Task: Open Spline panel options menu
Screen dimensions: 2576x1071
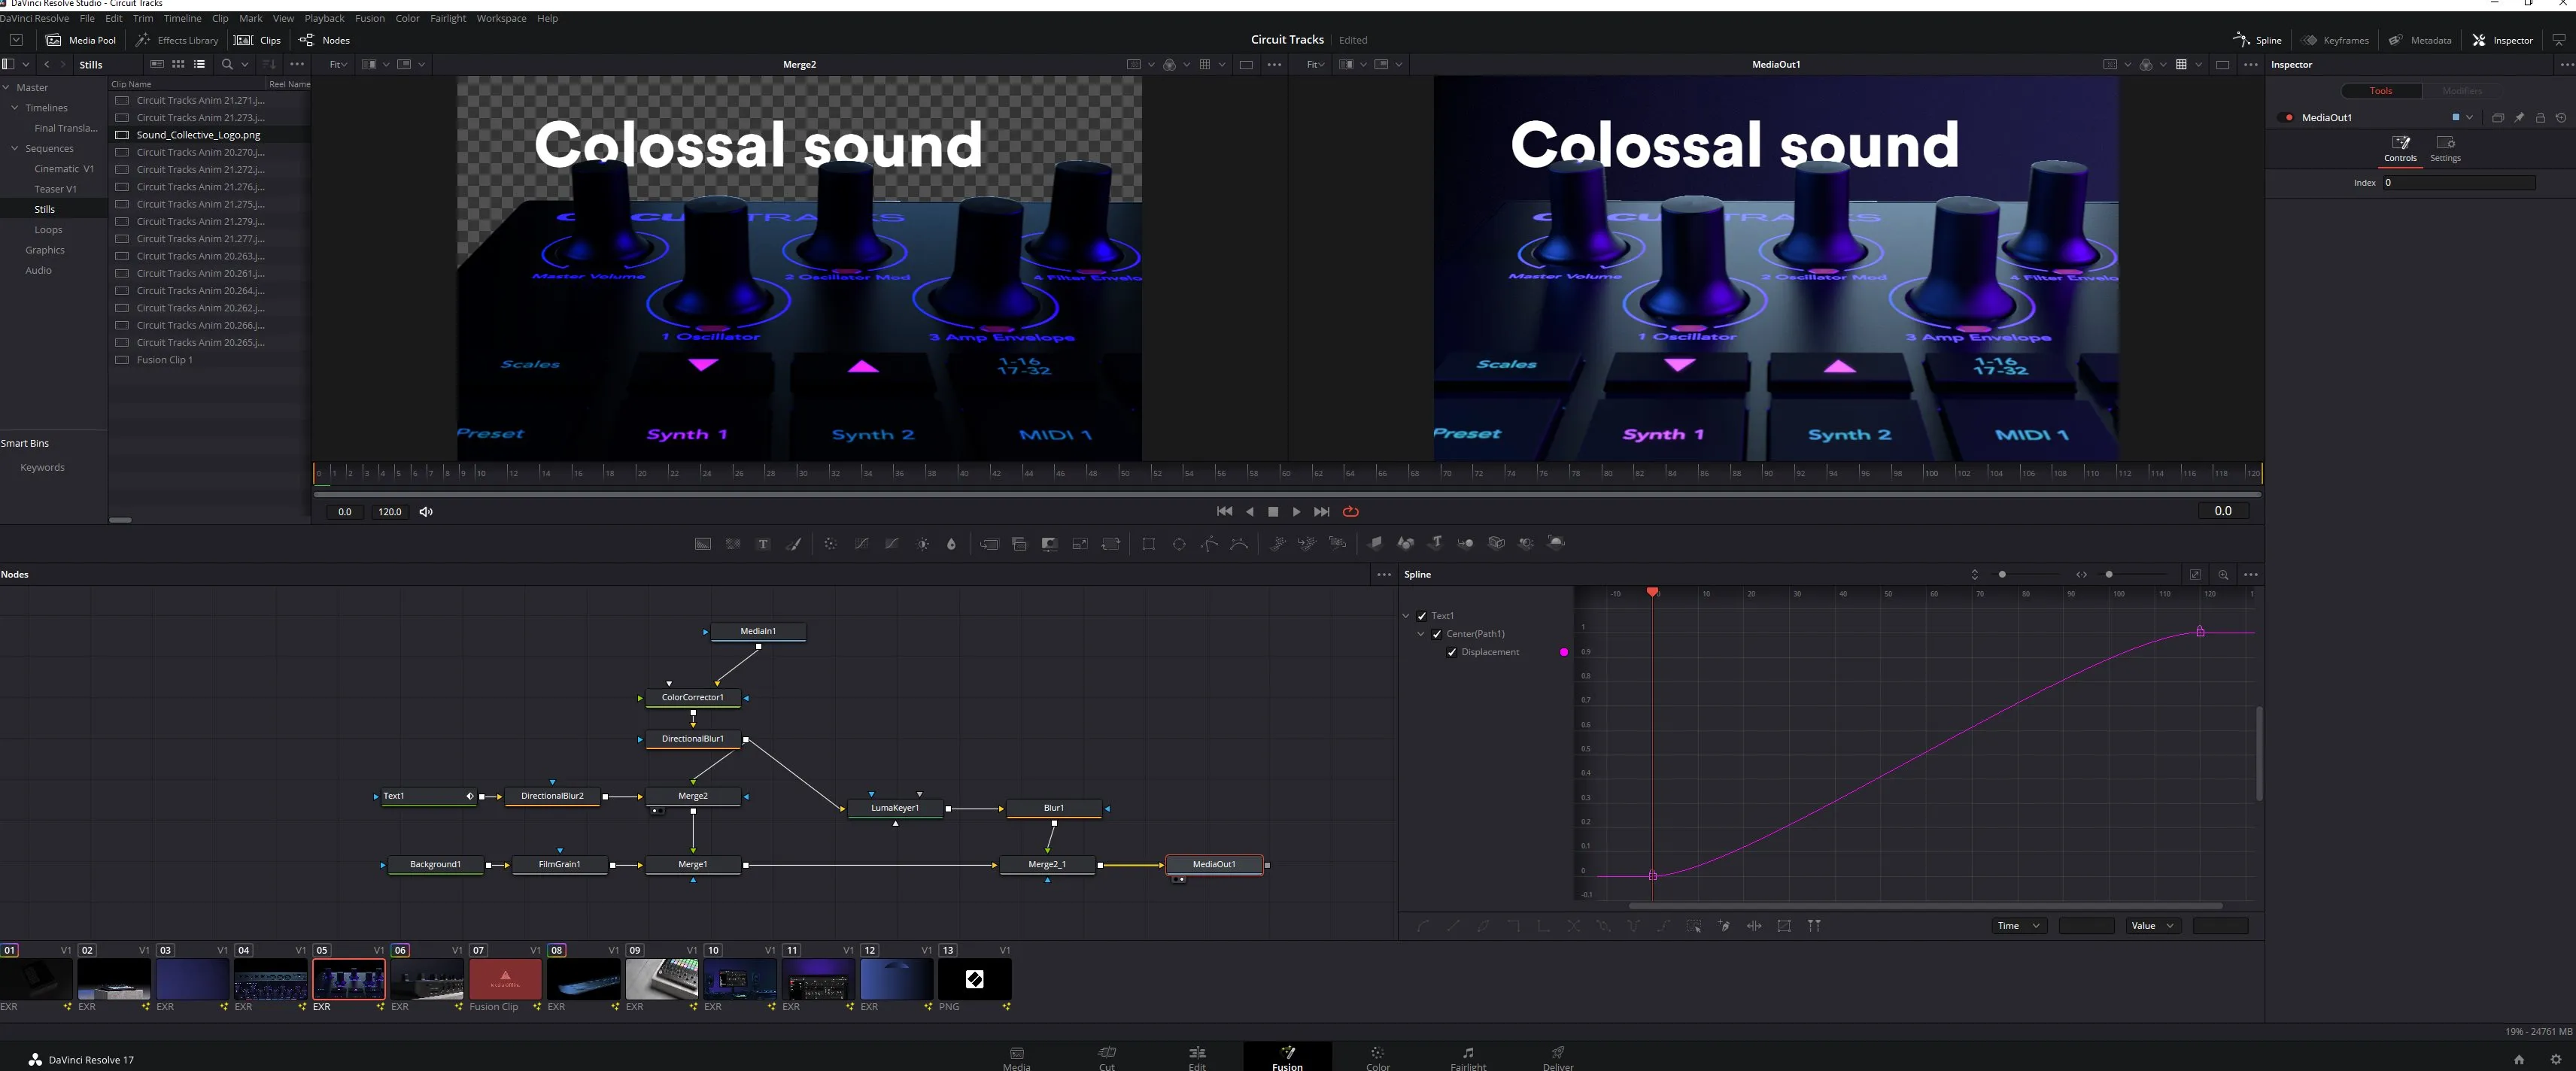Action: coord(2250,575)
